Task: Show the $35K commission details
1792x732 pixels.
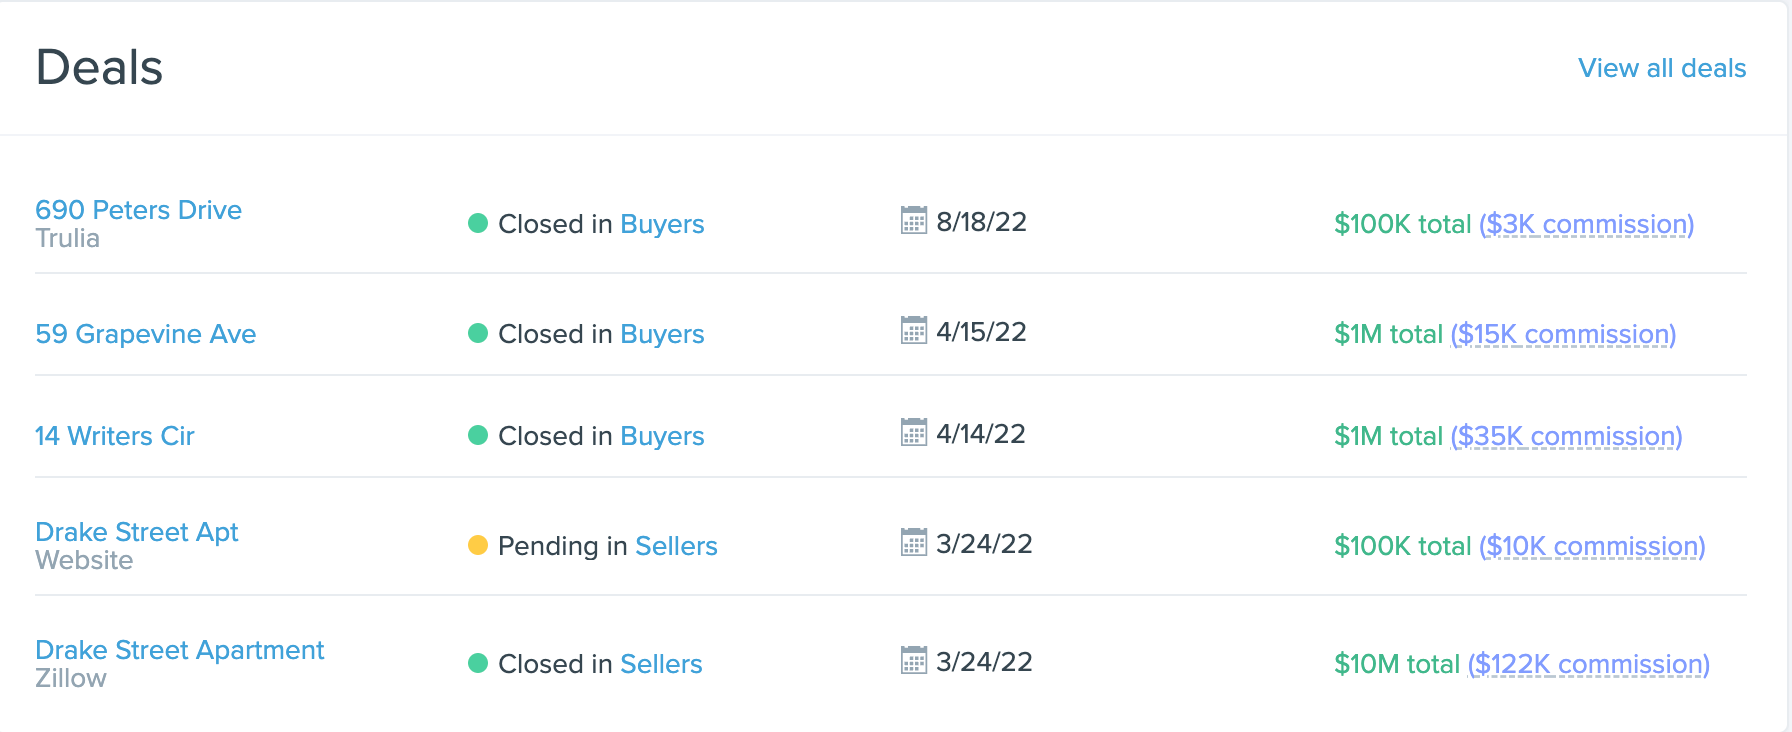Action: tap(1566, 436)
